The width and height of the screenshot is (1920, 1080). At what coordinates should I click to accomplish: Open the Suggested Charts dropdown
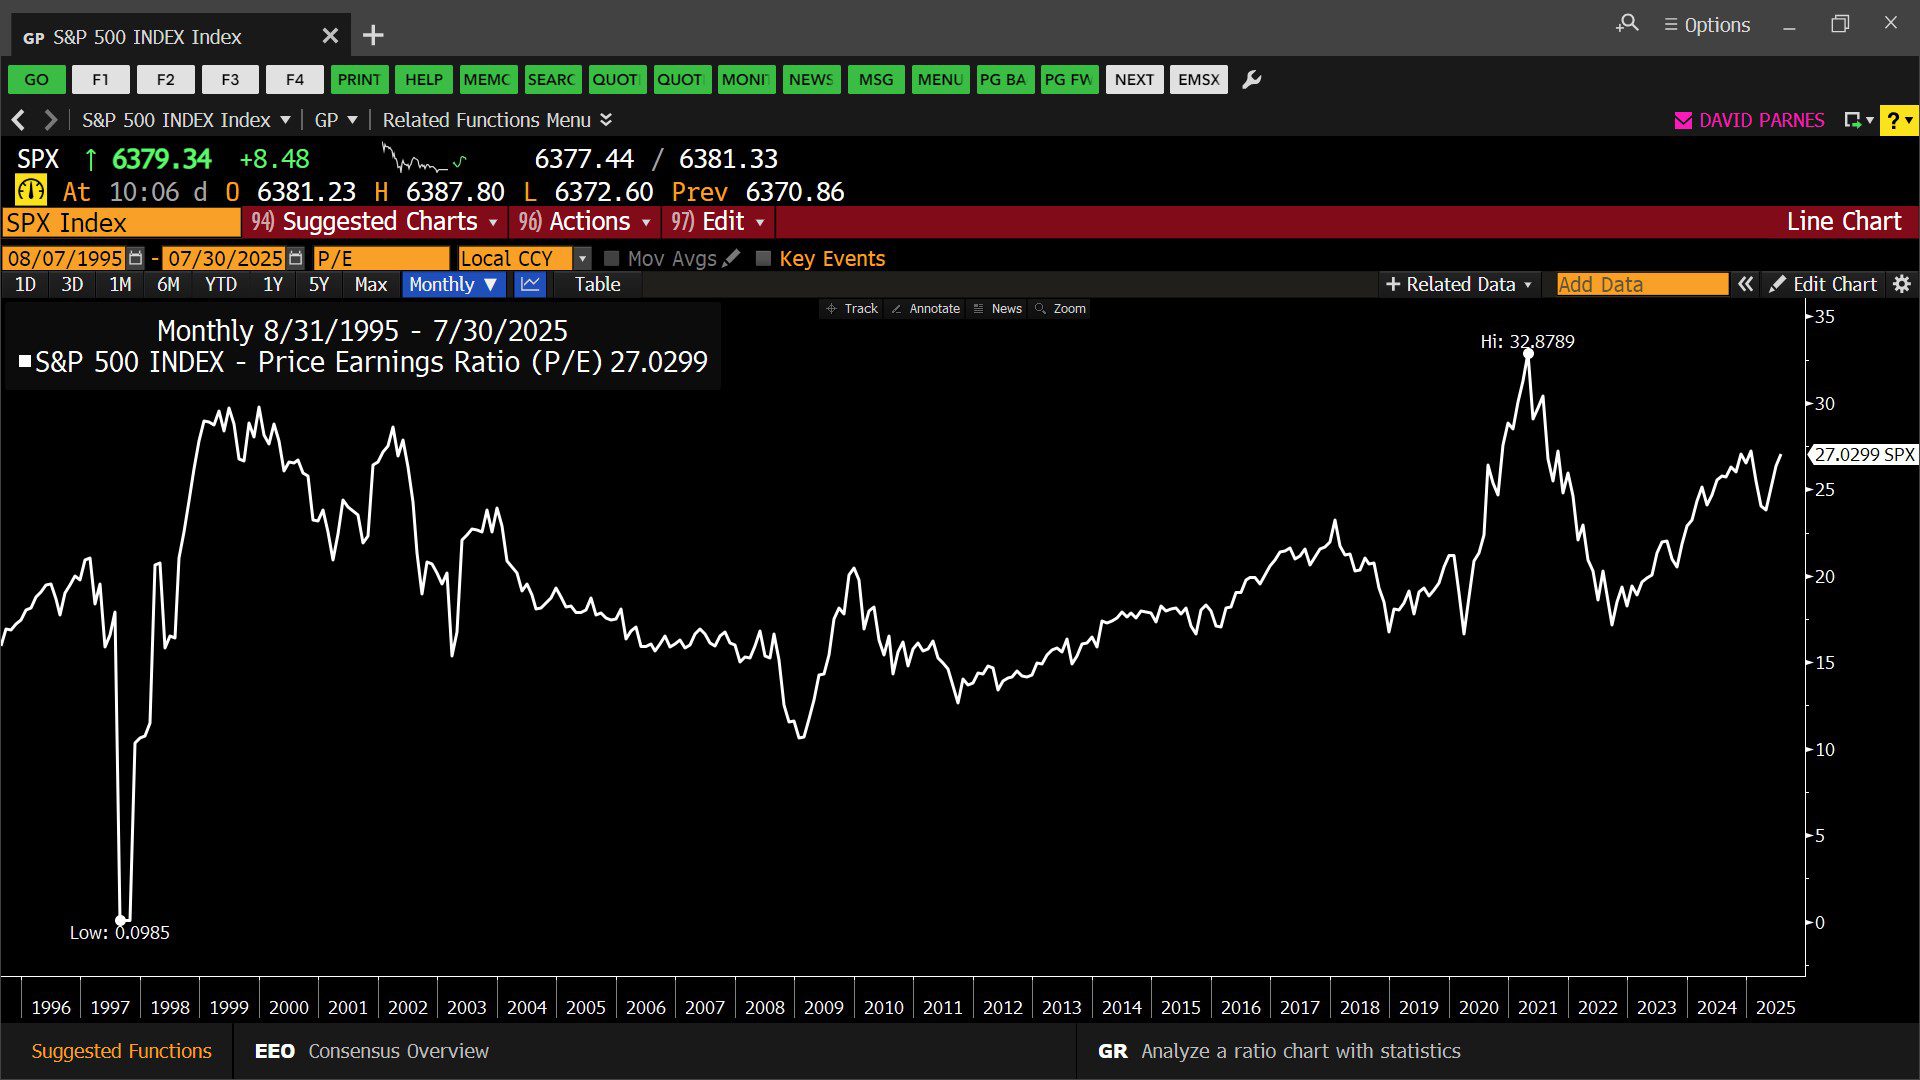click(375, 221)
